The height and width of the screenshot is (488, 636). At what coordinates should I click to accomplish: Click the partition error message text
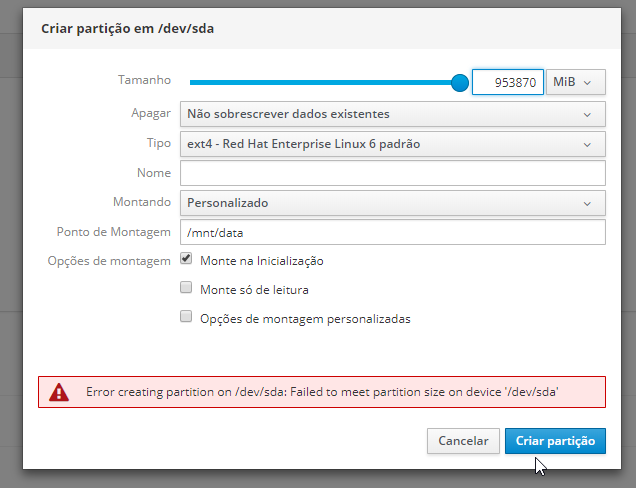[322, 392]
